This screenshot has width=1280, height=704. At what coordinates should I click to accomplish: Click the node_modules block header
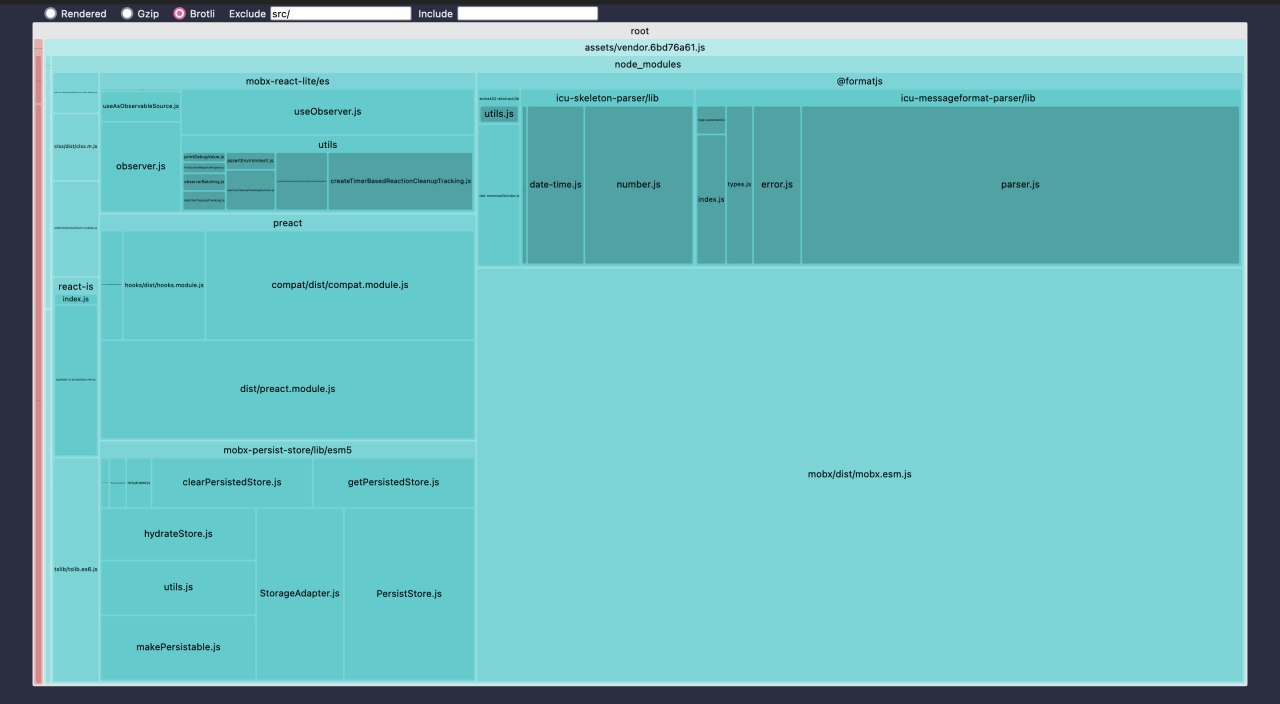[648, 64]
